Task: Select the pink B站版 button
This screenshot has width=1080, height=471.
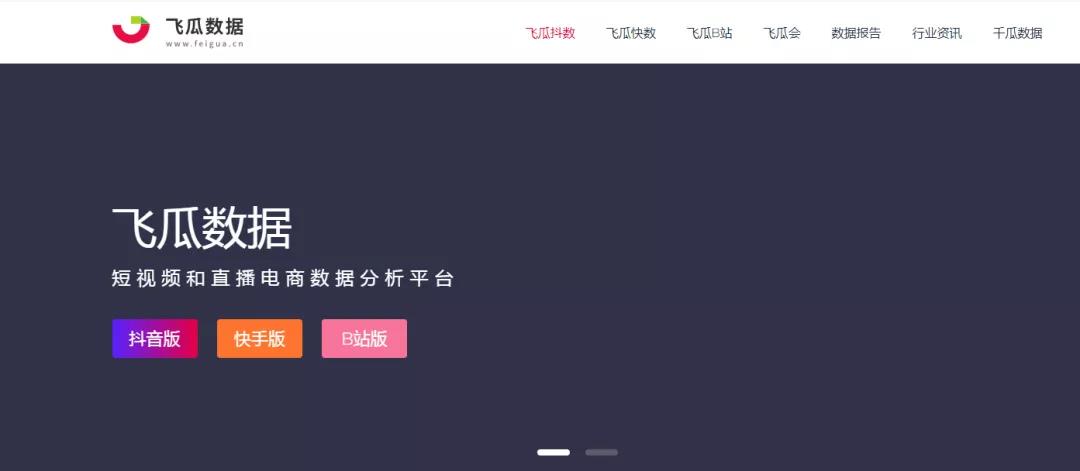Action: (364, 338)
